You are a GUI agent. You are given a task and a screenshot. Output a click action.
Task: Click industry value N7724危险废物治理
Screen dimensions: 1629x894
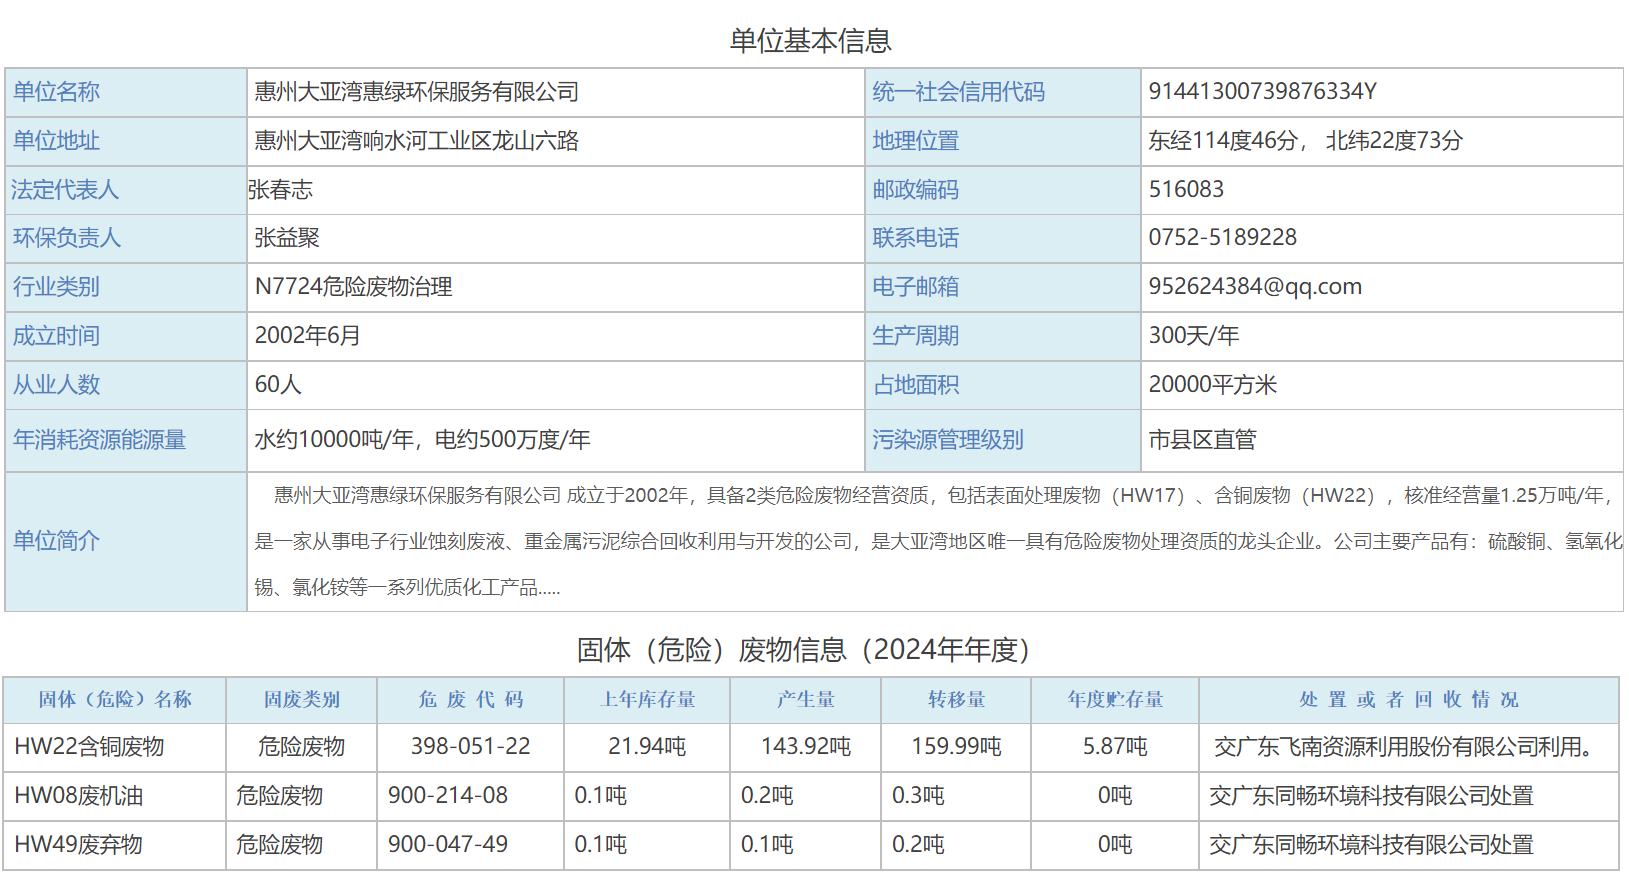pyautogui.click(x=353, y=287)
